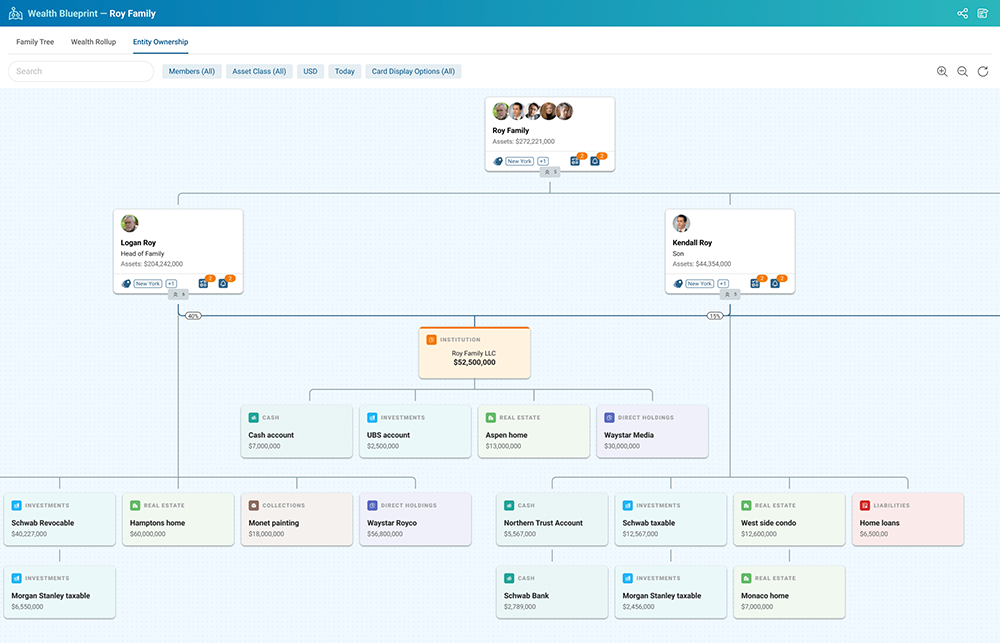Click the Assets: $272,221,000 total
Image resolution: width=1000 pixels, height=643 pixels.
click(524, 142)
